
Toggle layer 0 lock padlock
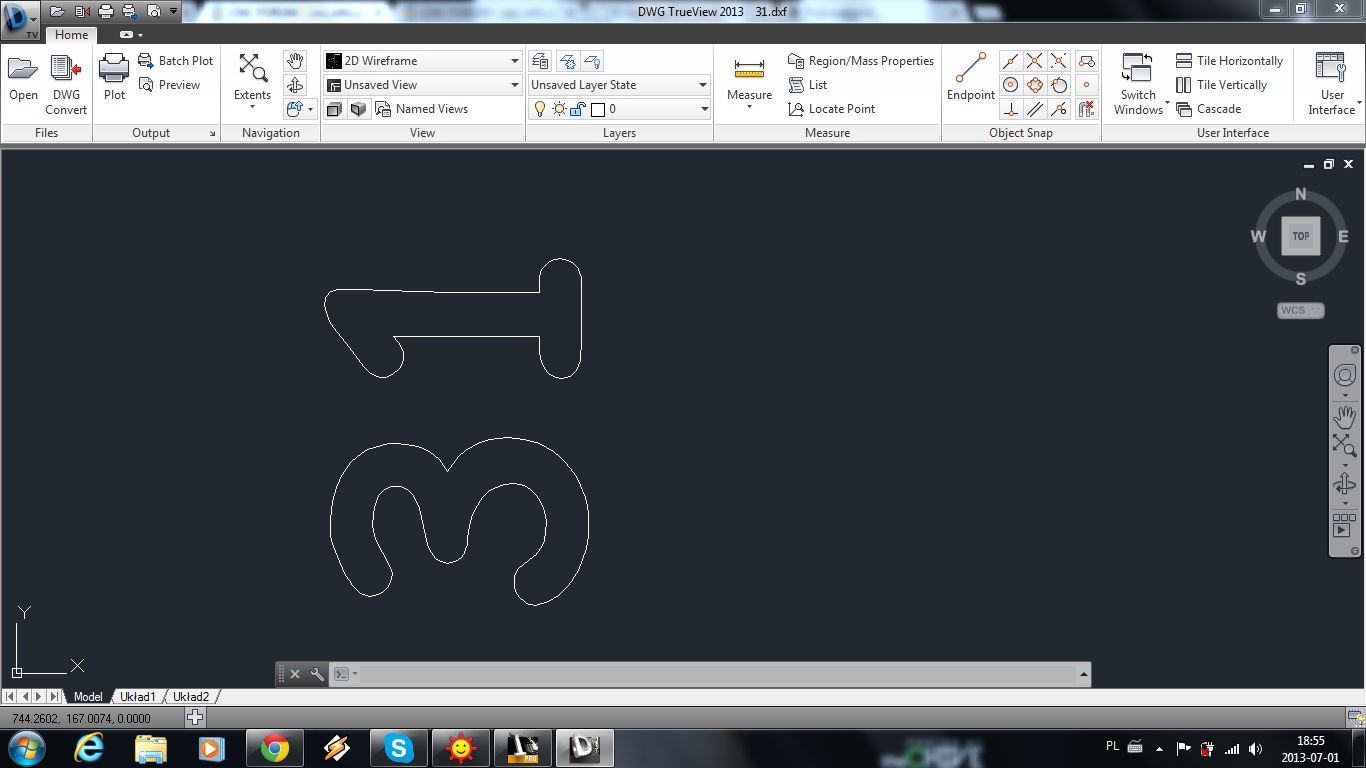[x=577, y=109]
